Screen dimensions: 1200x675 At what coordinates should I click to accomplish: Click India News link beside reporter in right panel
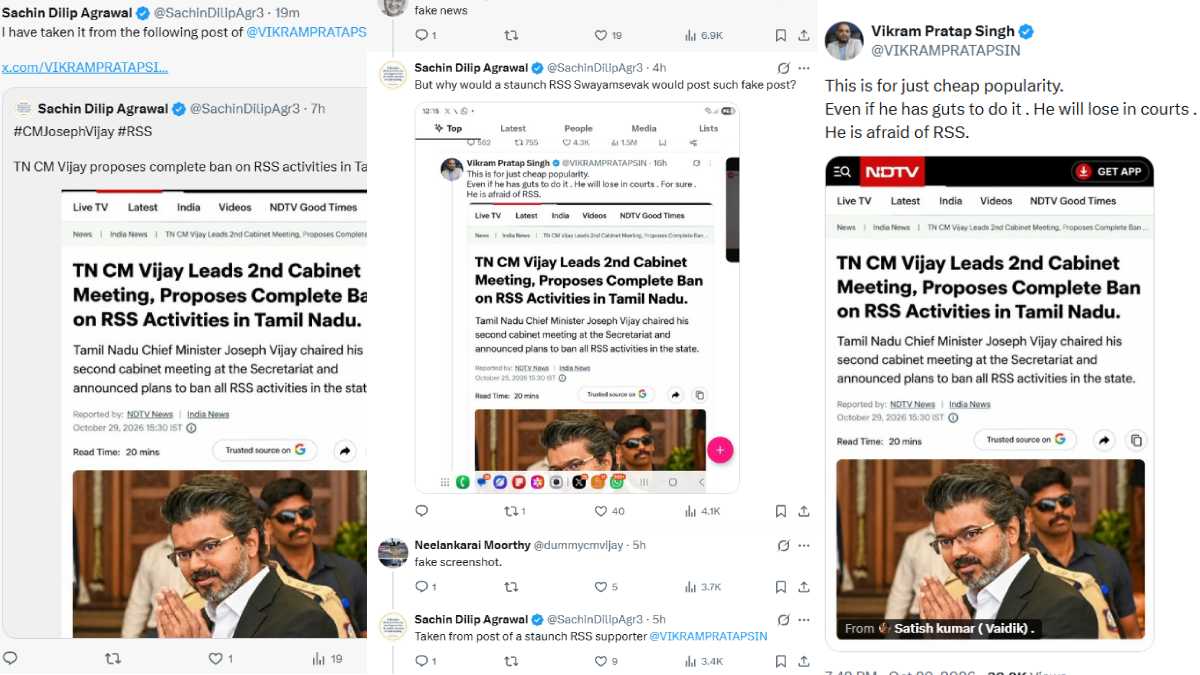tap(969, 404)
